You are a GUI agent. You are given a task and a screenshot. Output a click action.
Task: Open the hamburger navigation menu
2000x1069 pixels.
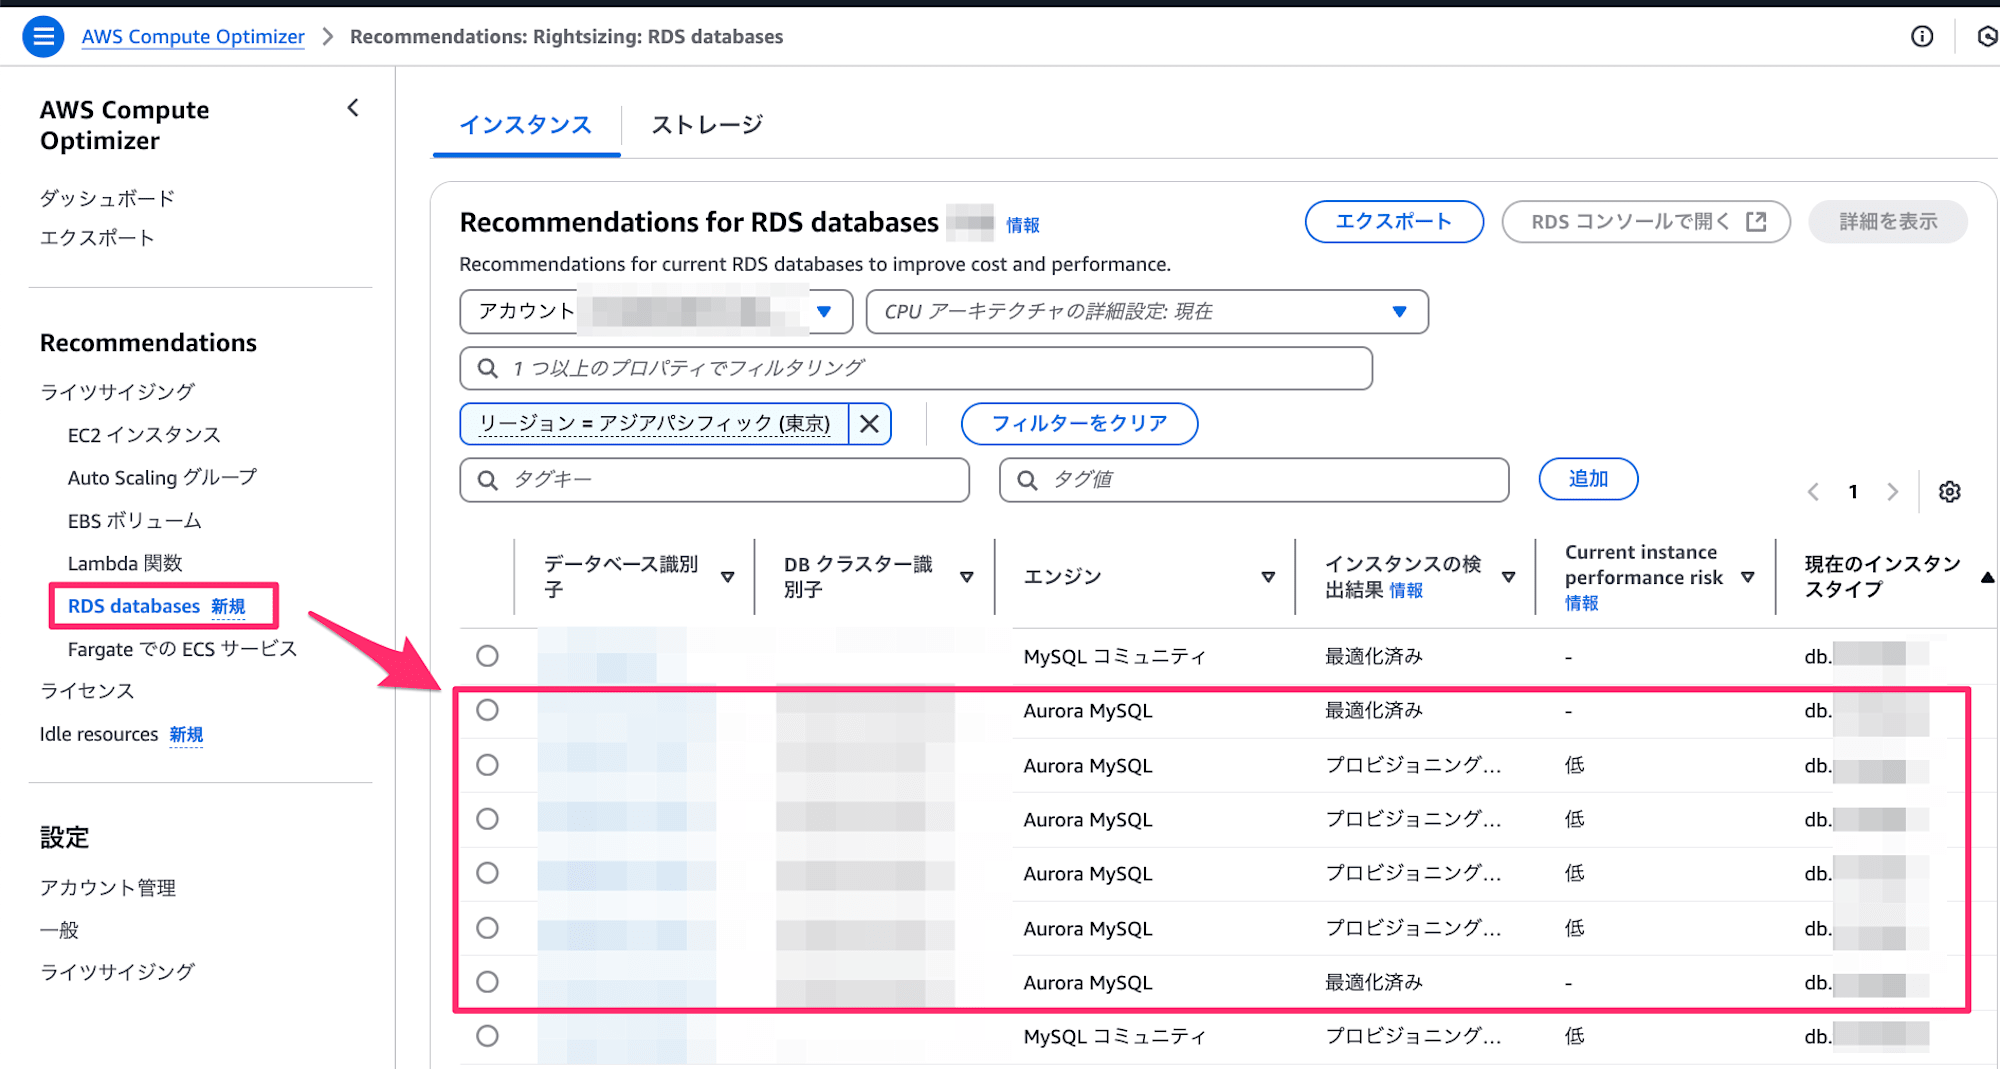43,37
